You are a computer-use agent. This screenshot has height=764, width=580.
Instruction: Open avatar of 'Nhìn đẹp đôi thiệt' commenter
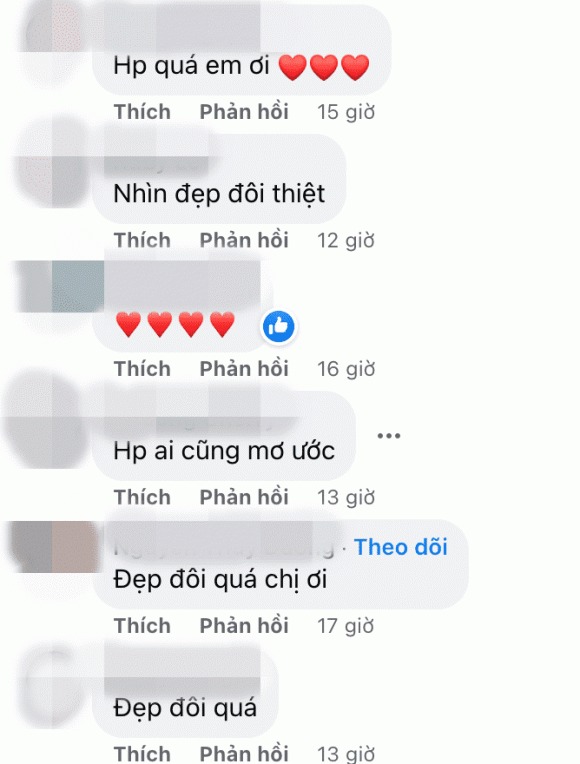click(x=54, y=163)
